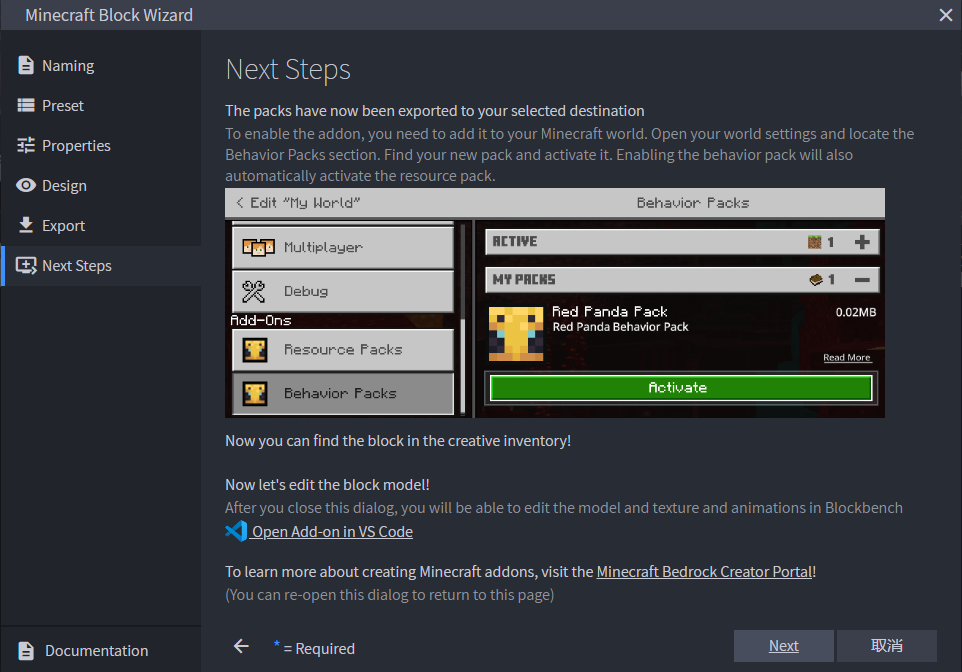Click the Preset list icon
The image size is (962, 672).
click(26, 106)
